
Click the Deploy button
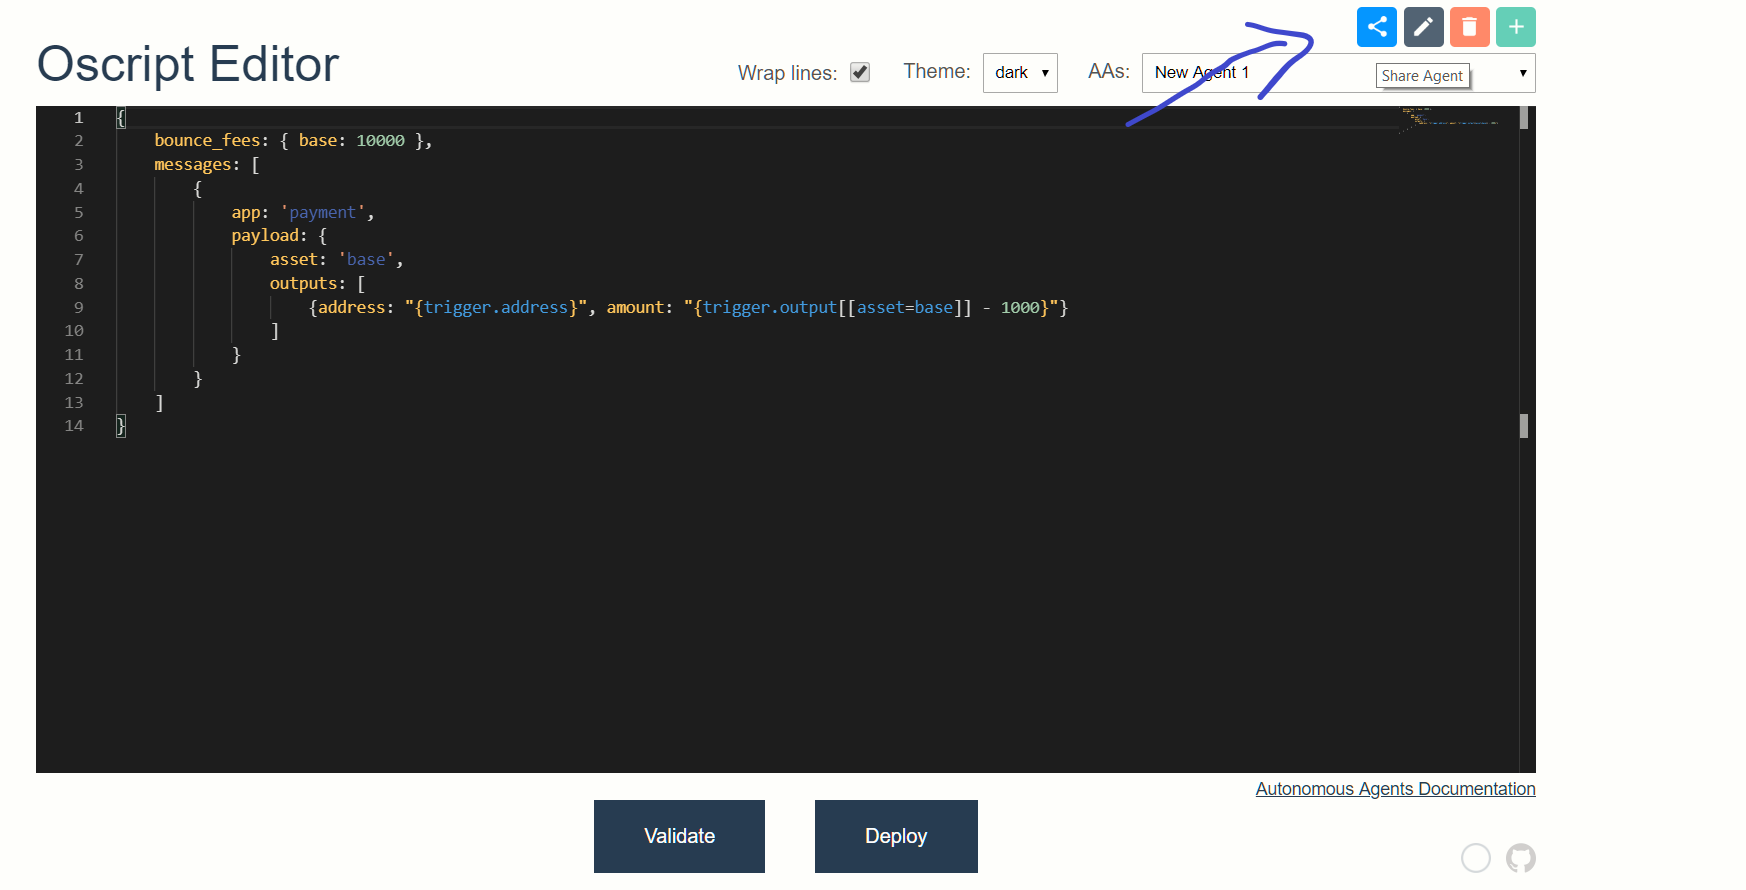tap(896, 836)
